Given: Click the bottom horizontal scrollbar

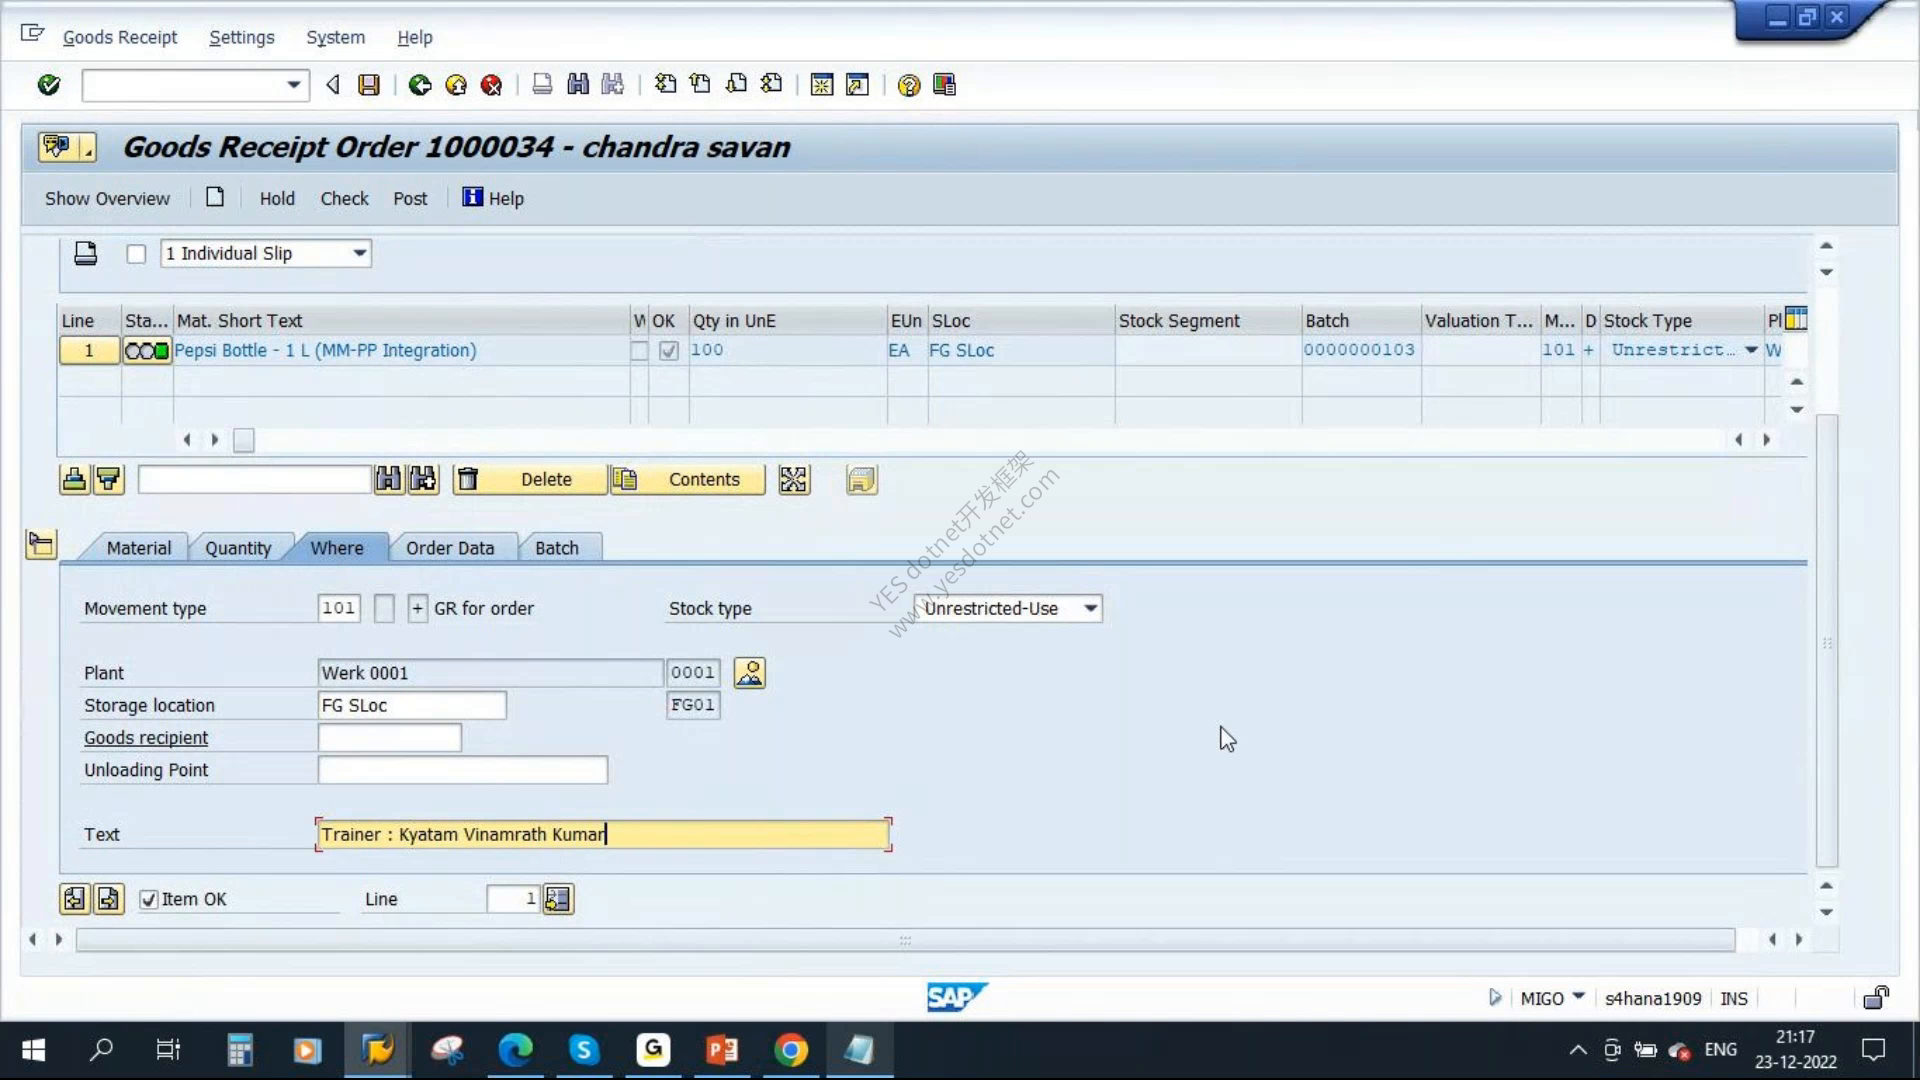Looking at the screenshot, I should (905, 940).
